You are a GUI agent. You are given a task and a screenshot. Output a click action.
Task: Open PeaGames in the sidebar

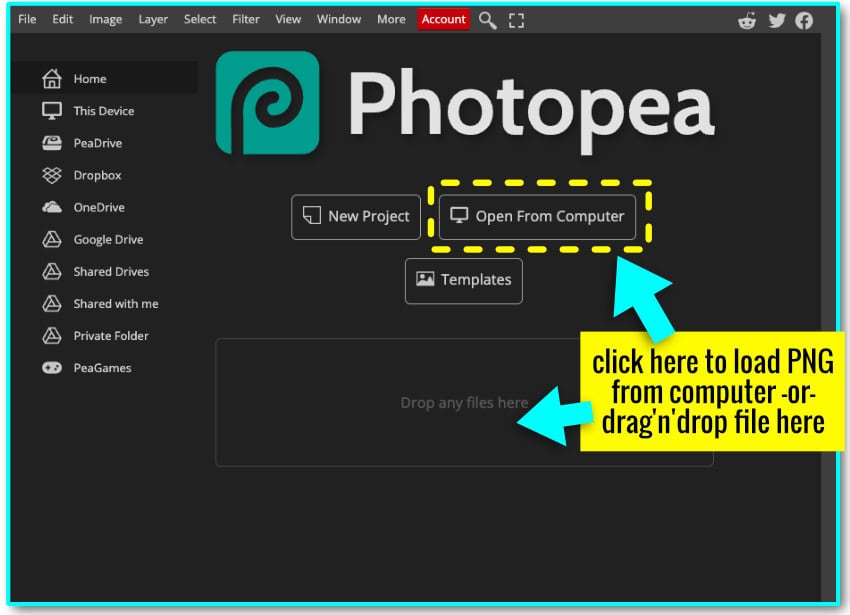104,368
